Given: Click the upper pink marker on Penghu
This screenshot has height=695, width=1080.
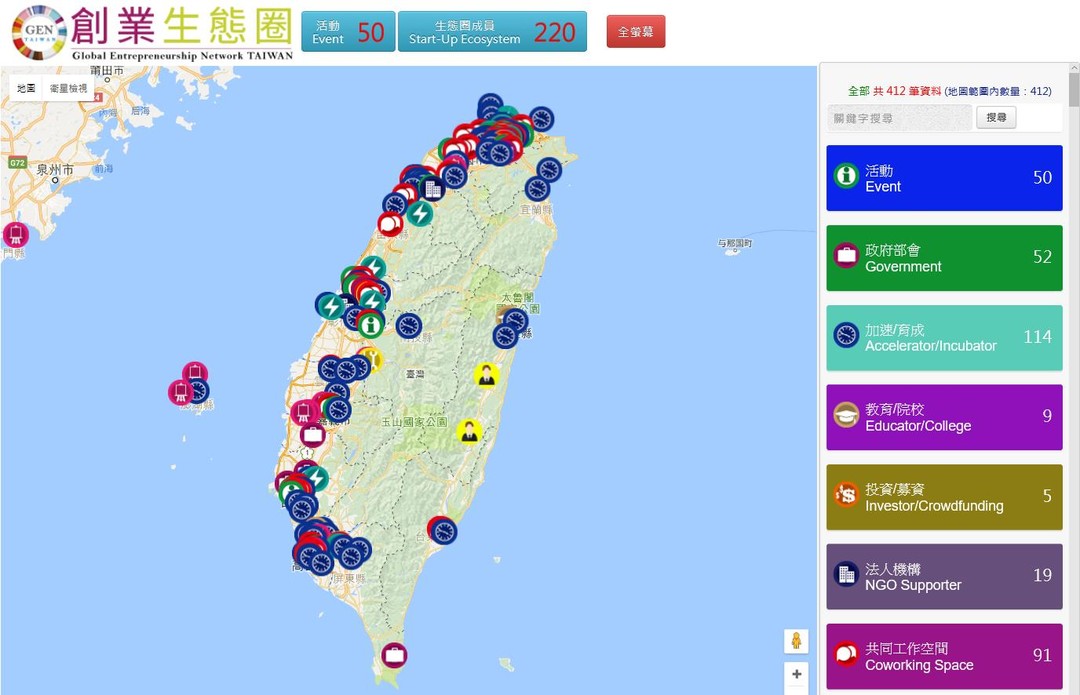Looking at the screenshot, I should tap(195, 373).
